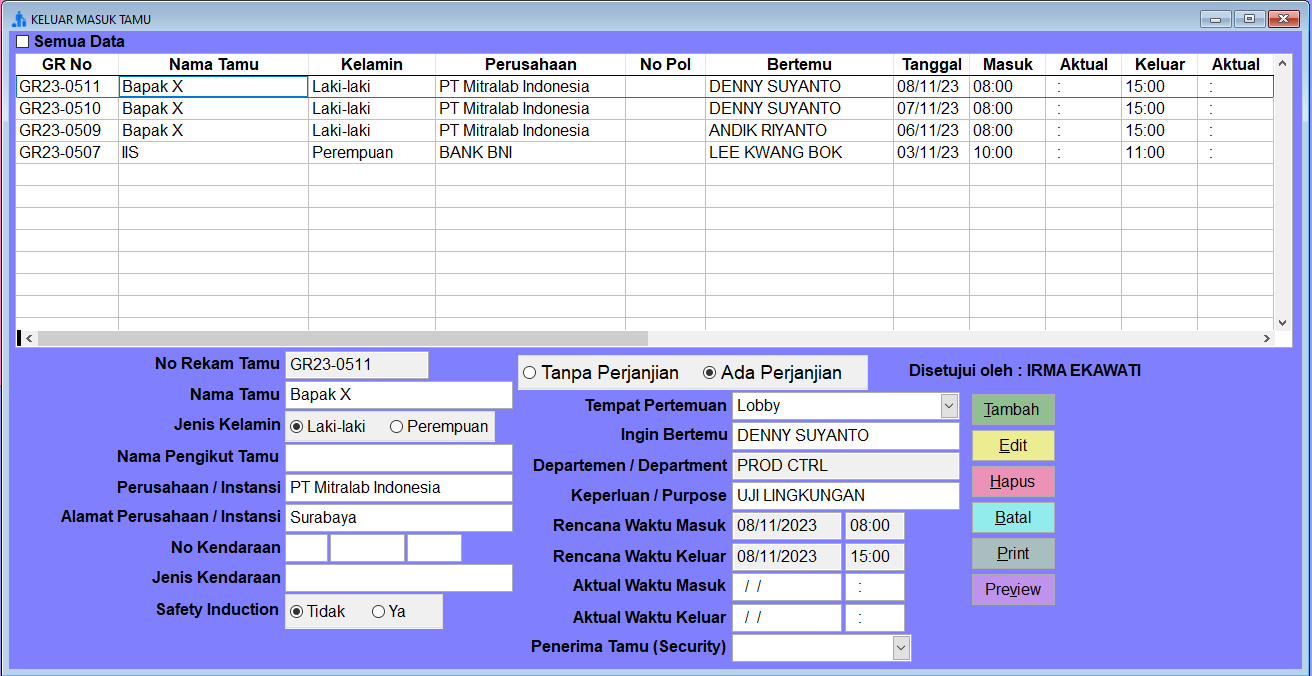
Task: Click the app icon in title bar
Action: pyautogui.click(x=18, y=19)
